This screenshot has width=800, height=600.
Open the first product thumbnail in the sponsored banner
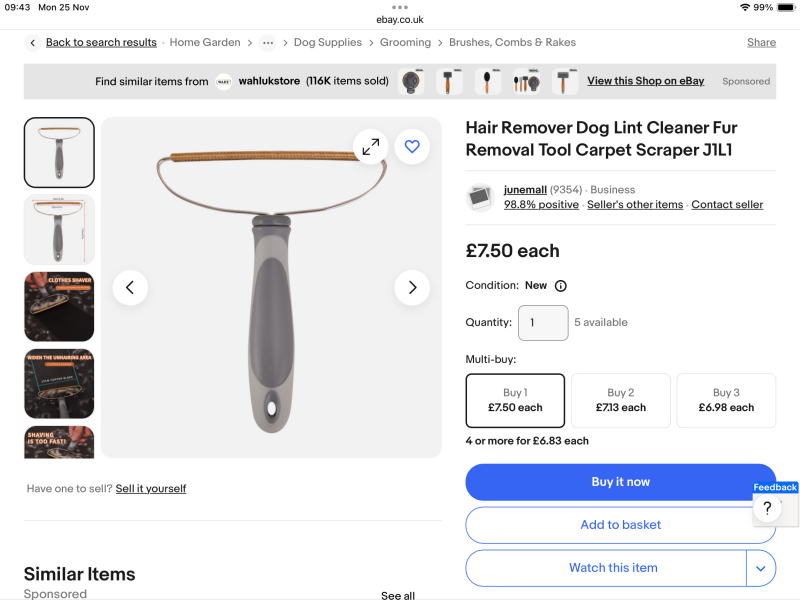coord(410,81)
